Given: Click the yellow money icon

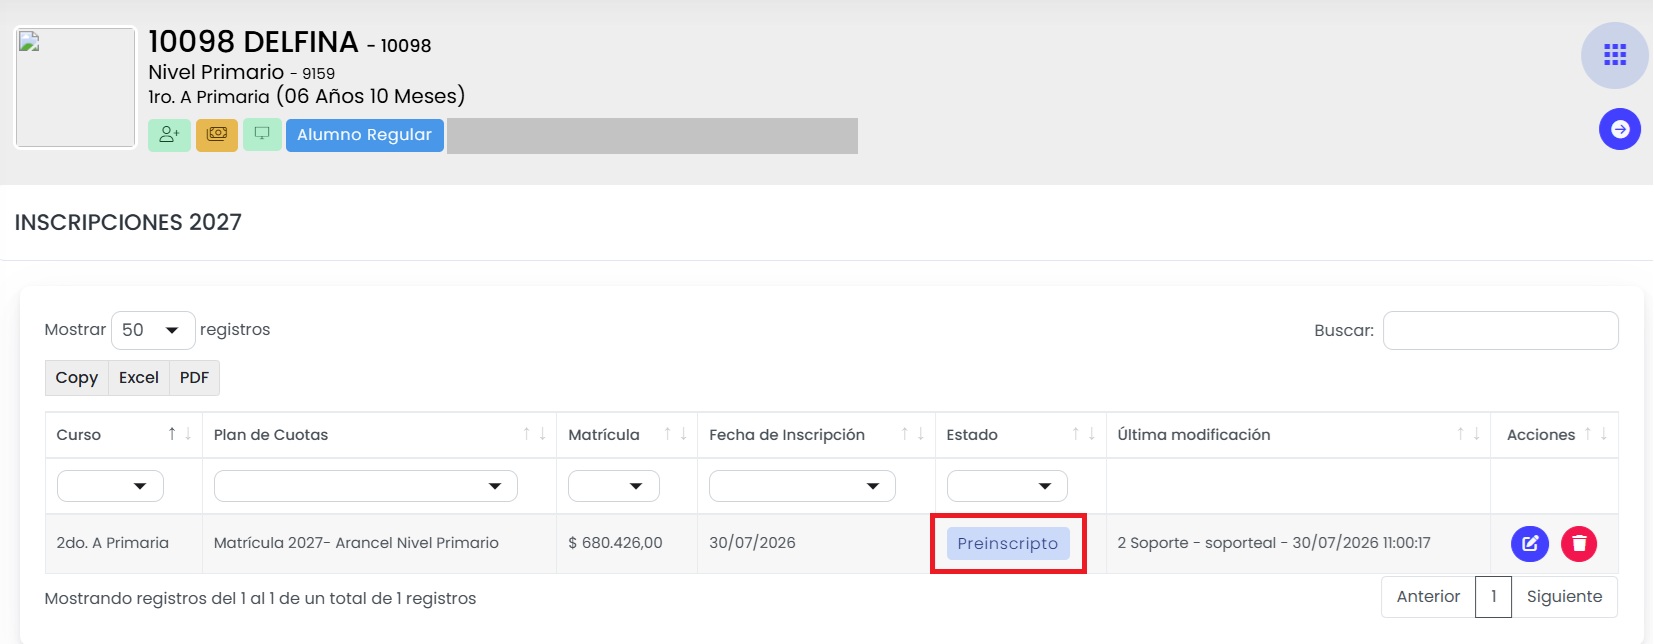Looking at the screenshot, I should 217,134.
